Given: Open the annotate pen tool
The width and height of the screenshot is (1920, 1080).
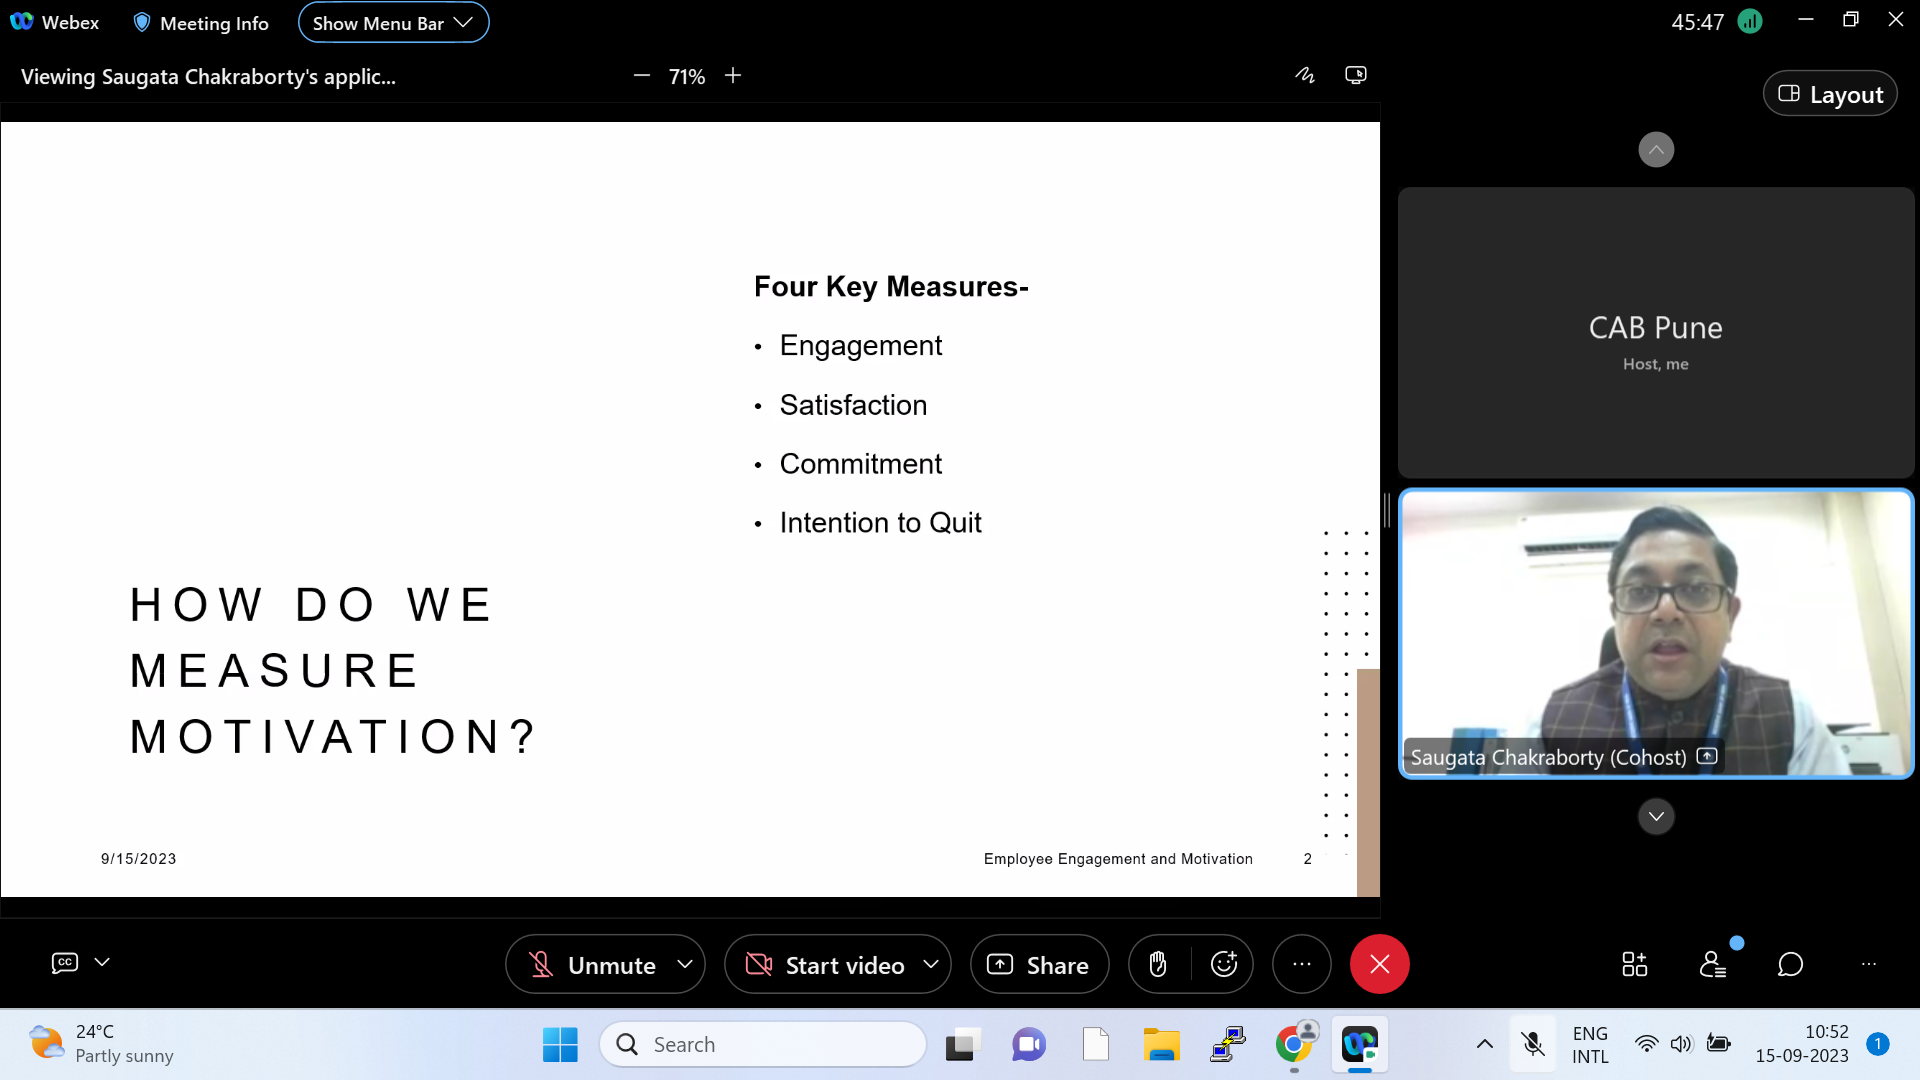Looking at the screenshot, I should [1305, 75].
